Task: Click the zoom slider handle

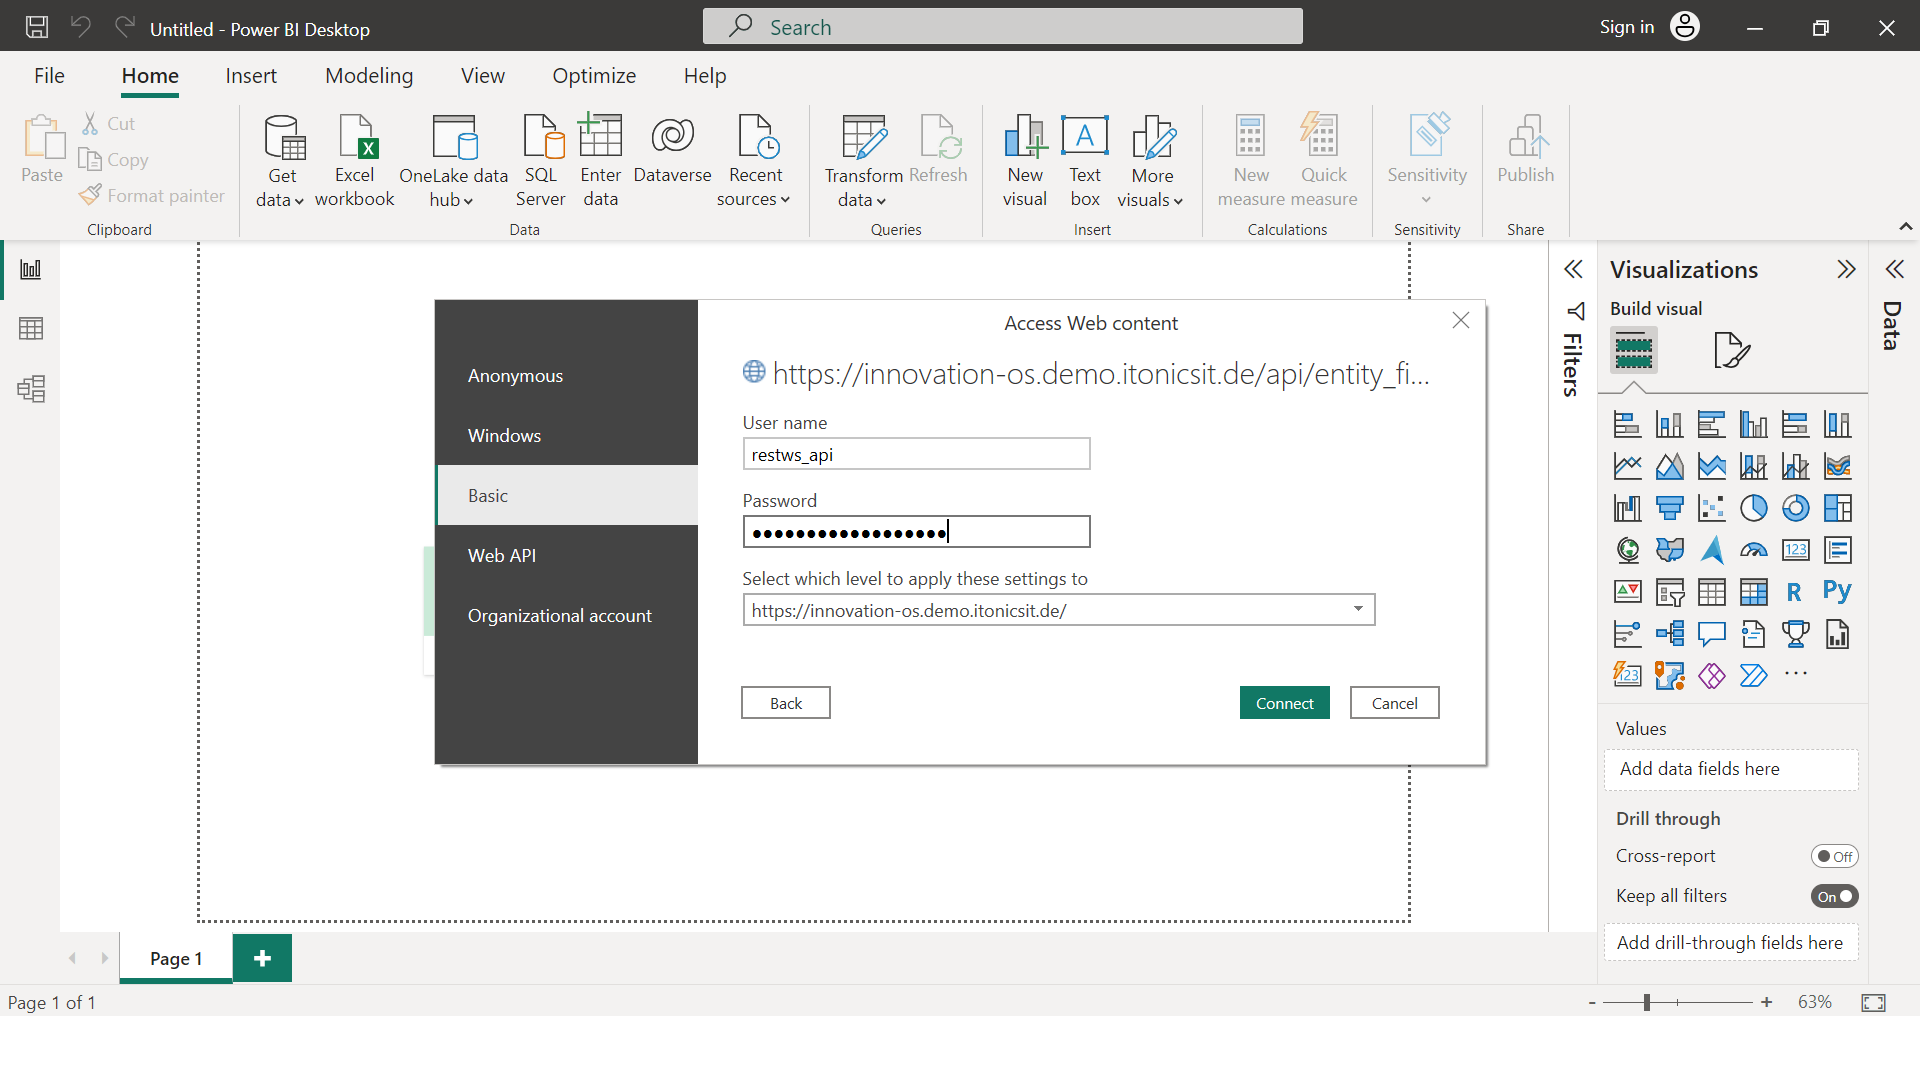Action: [x=1646, y=1002]
